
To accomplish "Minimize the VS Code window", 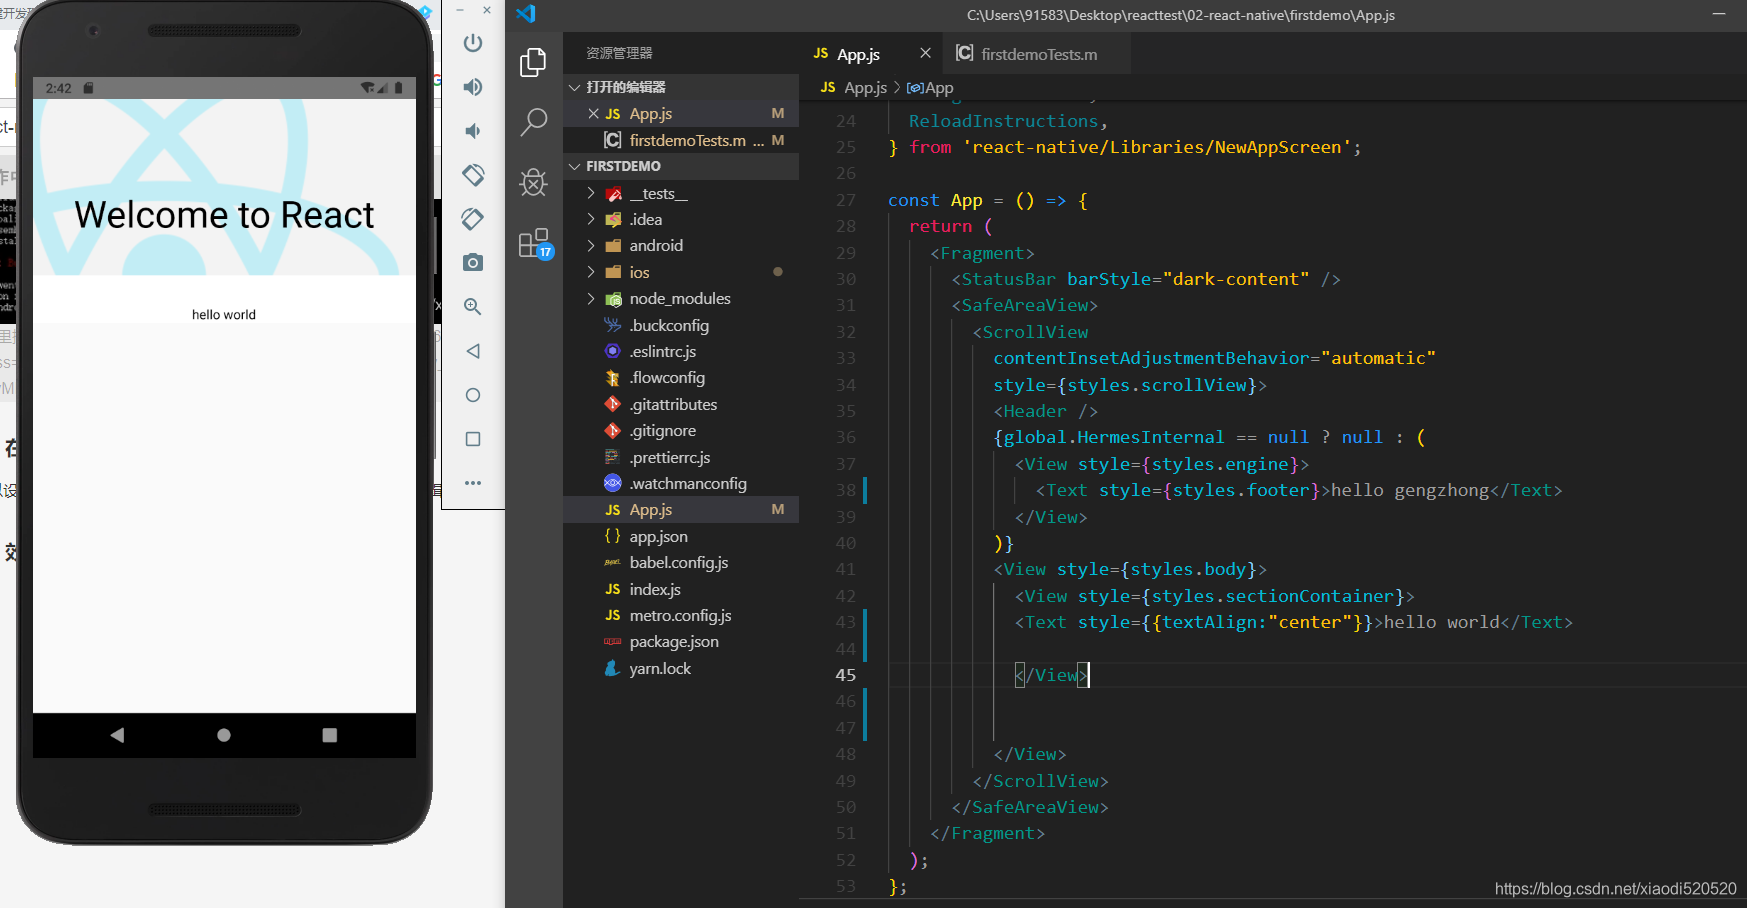I will (x=1720, y=14).
